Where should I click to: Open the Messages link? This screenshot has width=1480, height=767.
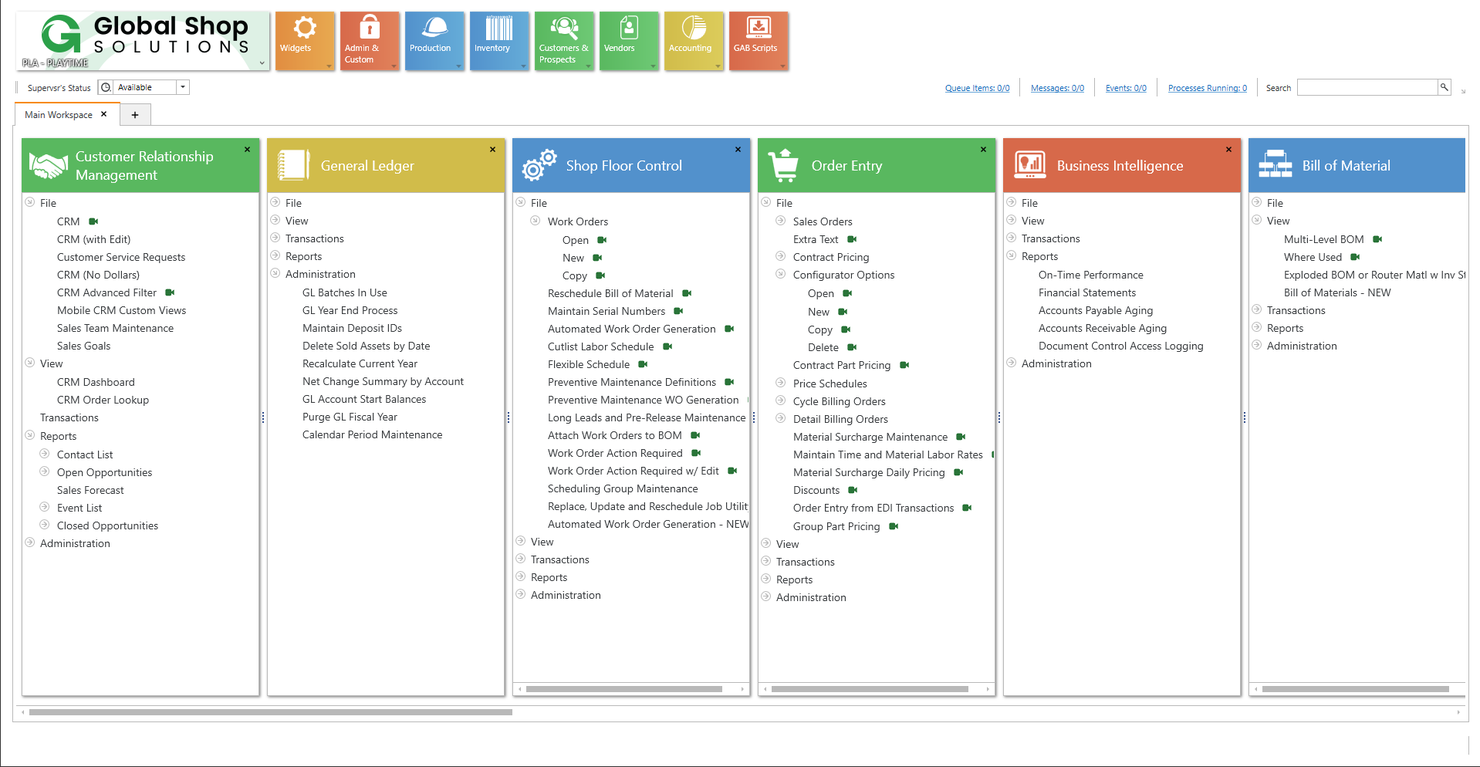pos(1057,88)
